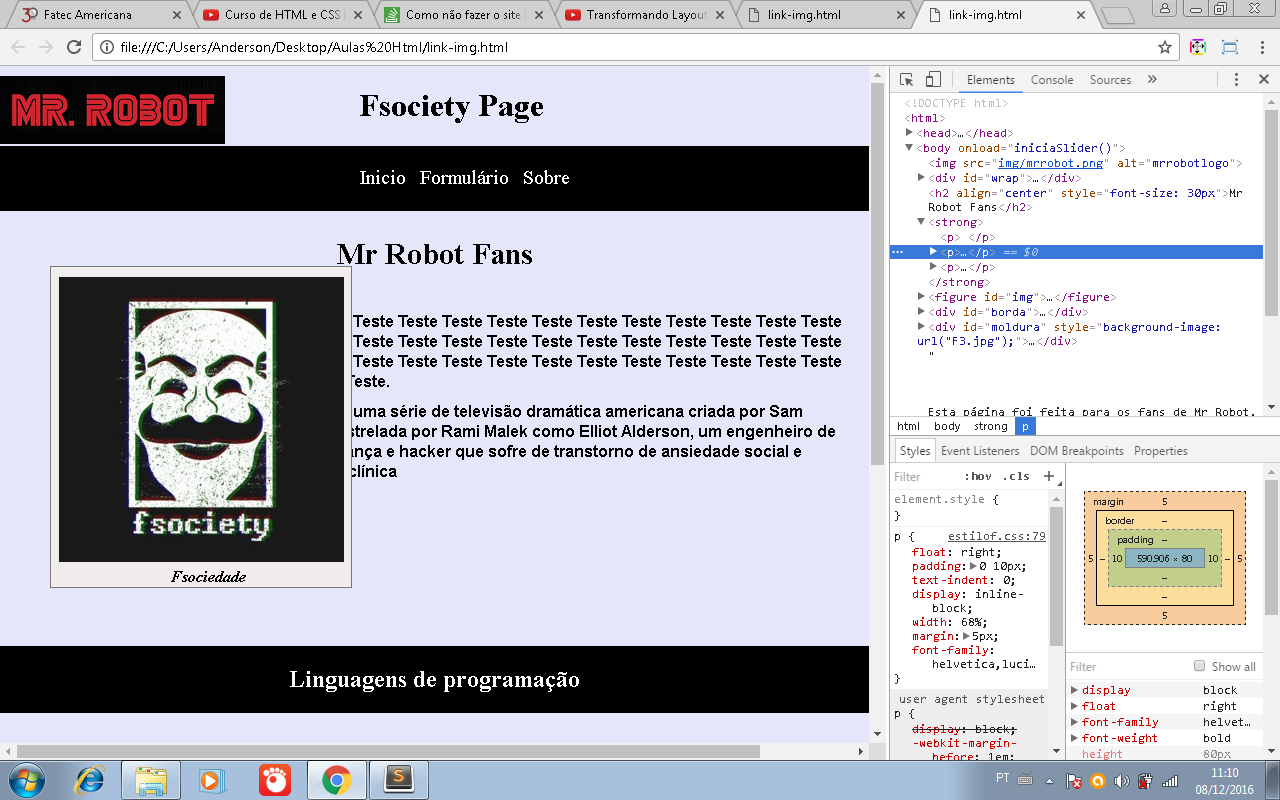
Task: Open the red recorder app in taskbar
Action: coord(274,779)
